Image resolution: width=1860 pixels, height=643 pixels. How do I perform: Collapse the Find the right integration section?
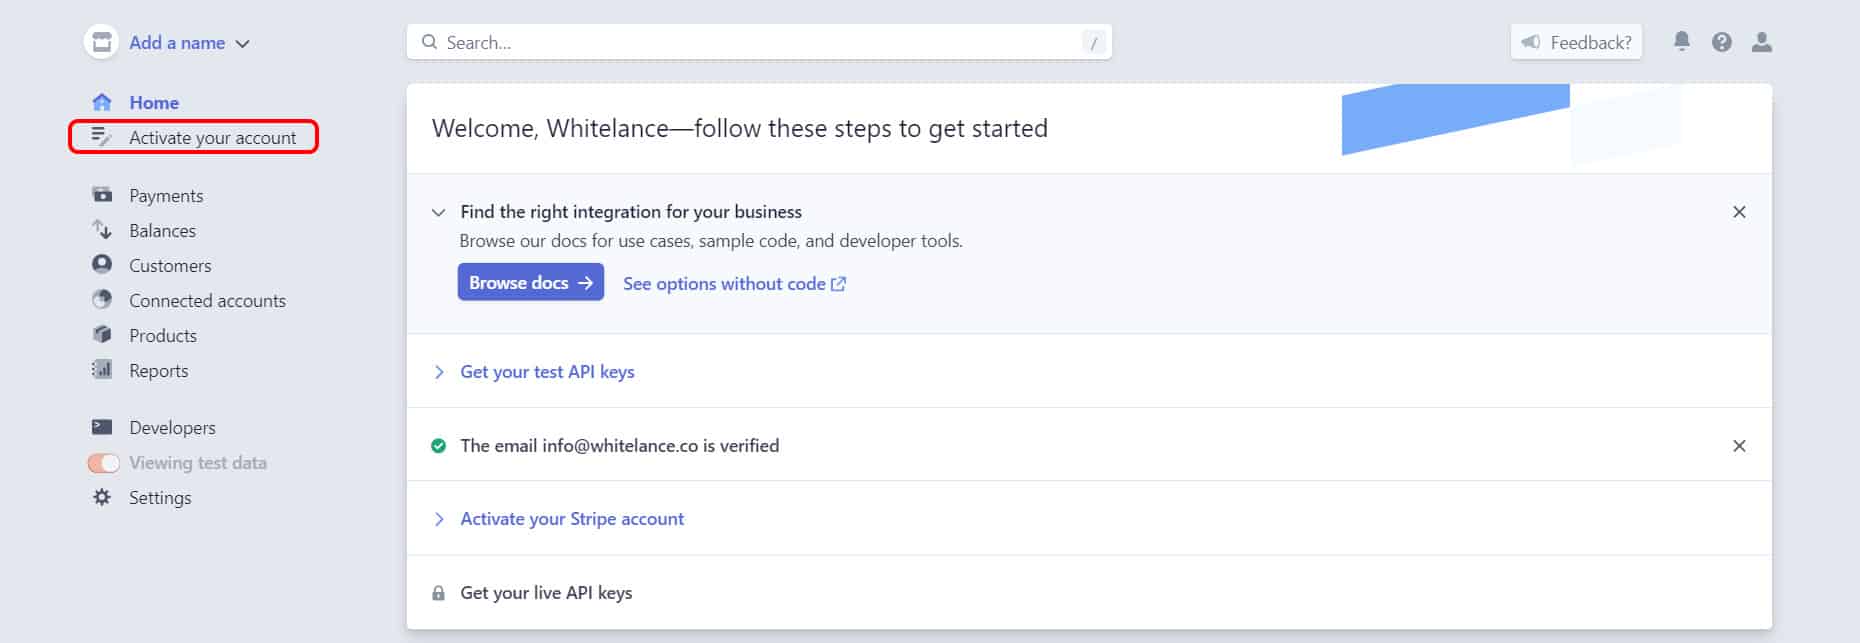[x=438, y=212]
